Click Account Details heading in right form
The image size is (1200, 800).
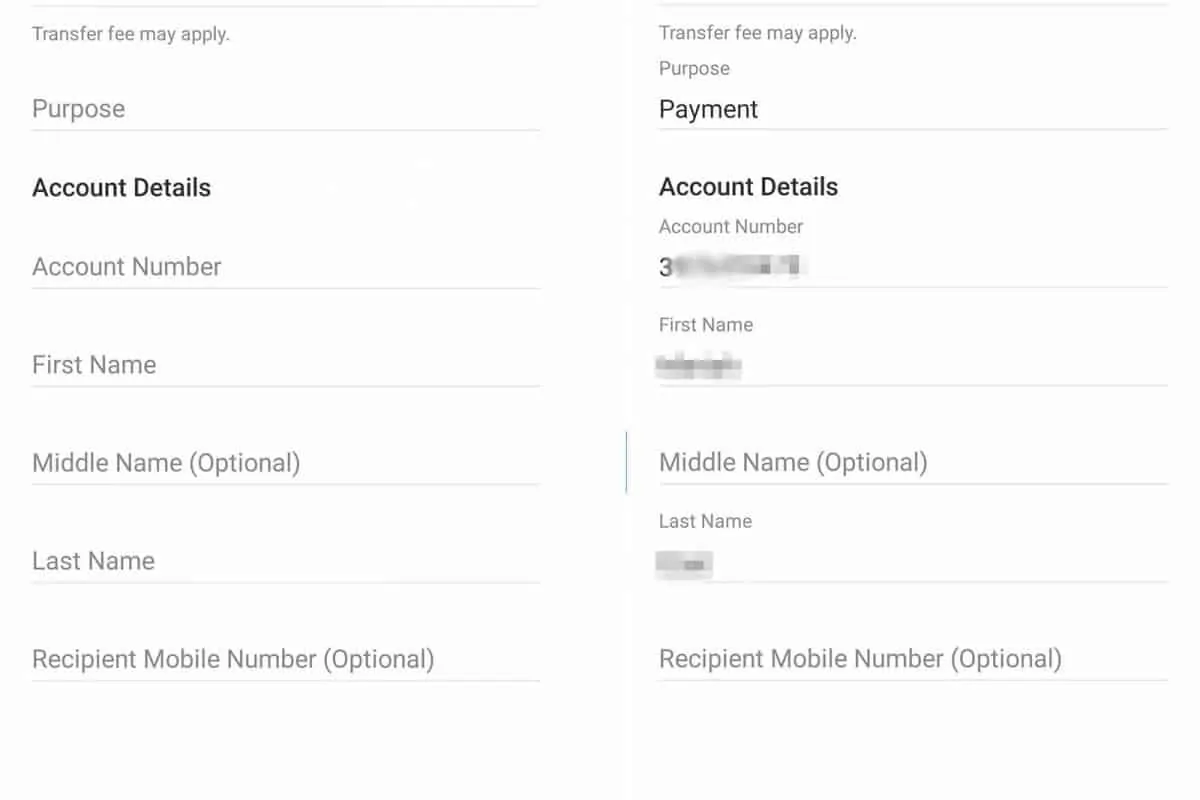(749, 187)
